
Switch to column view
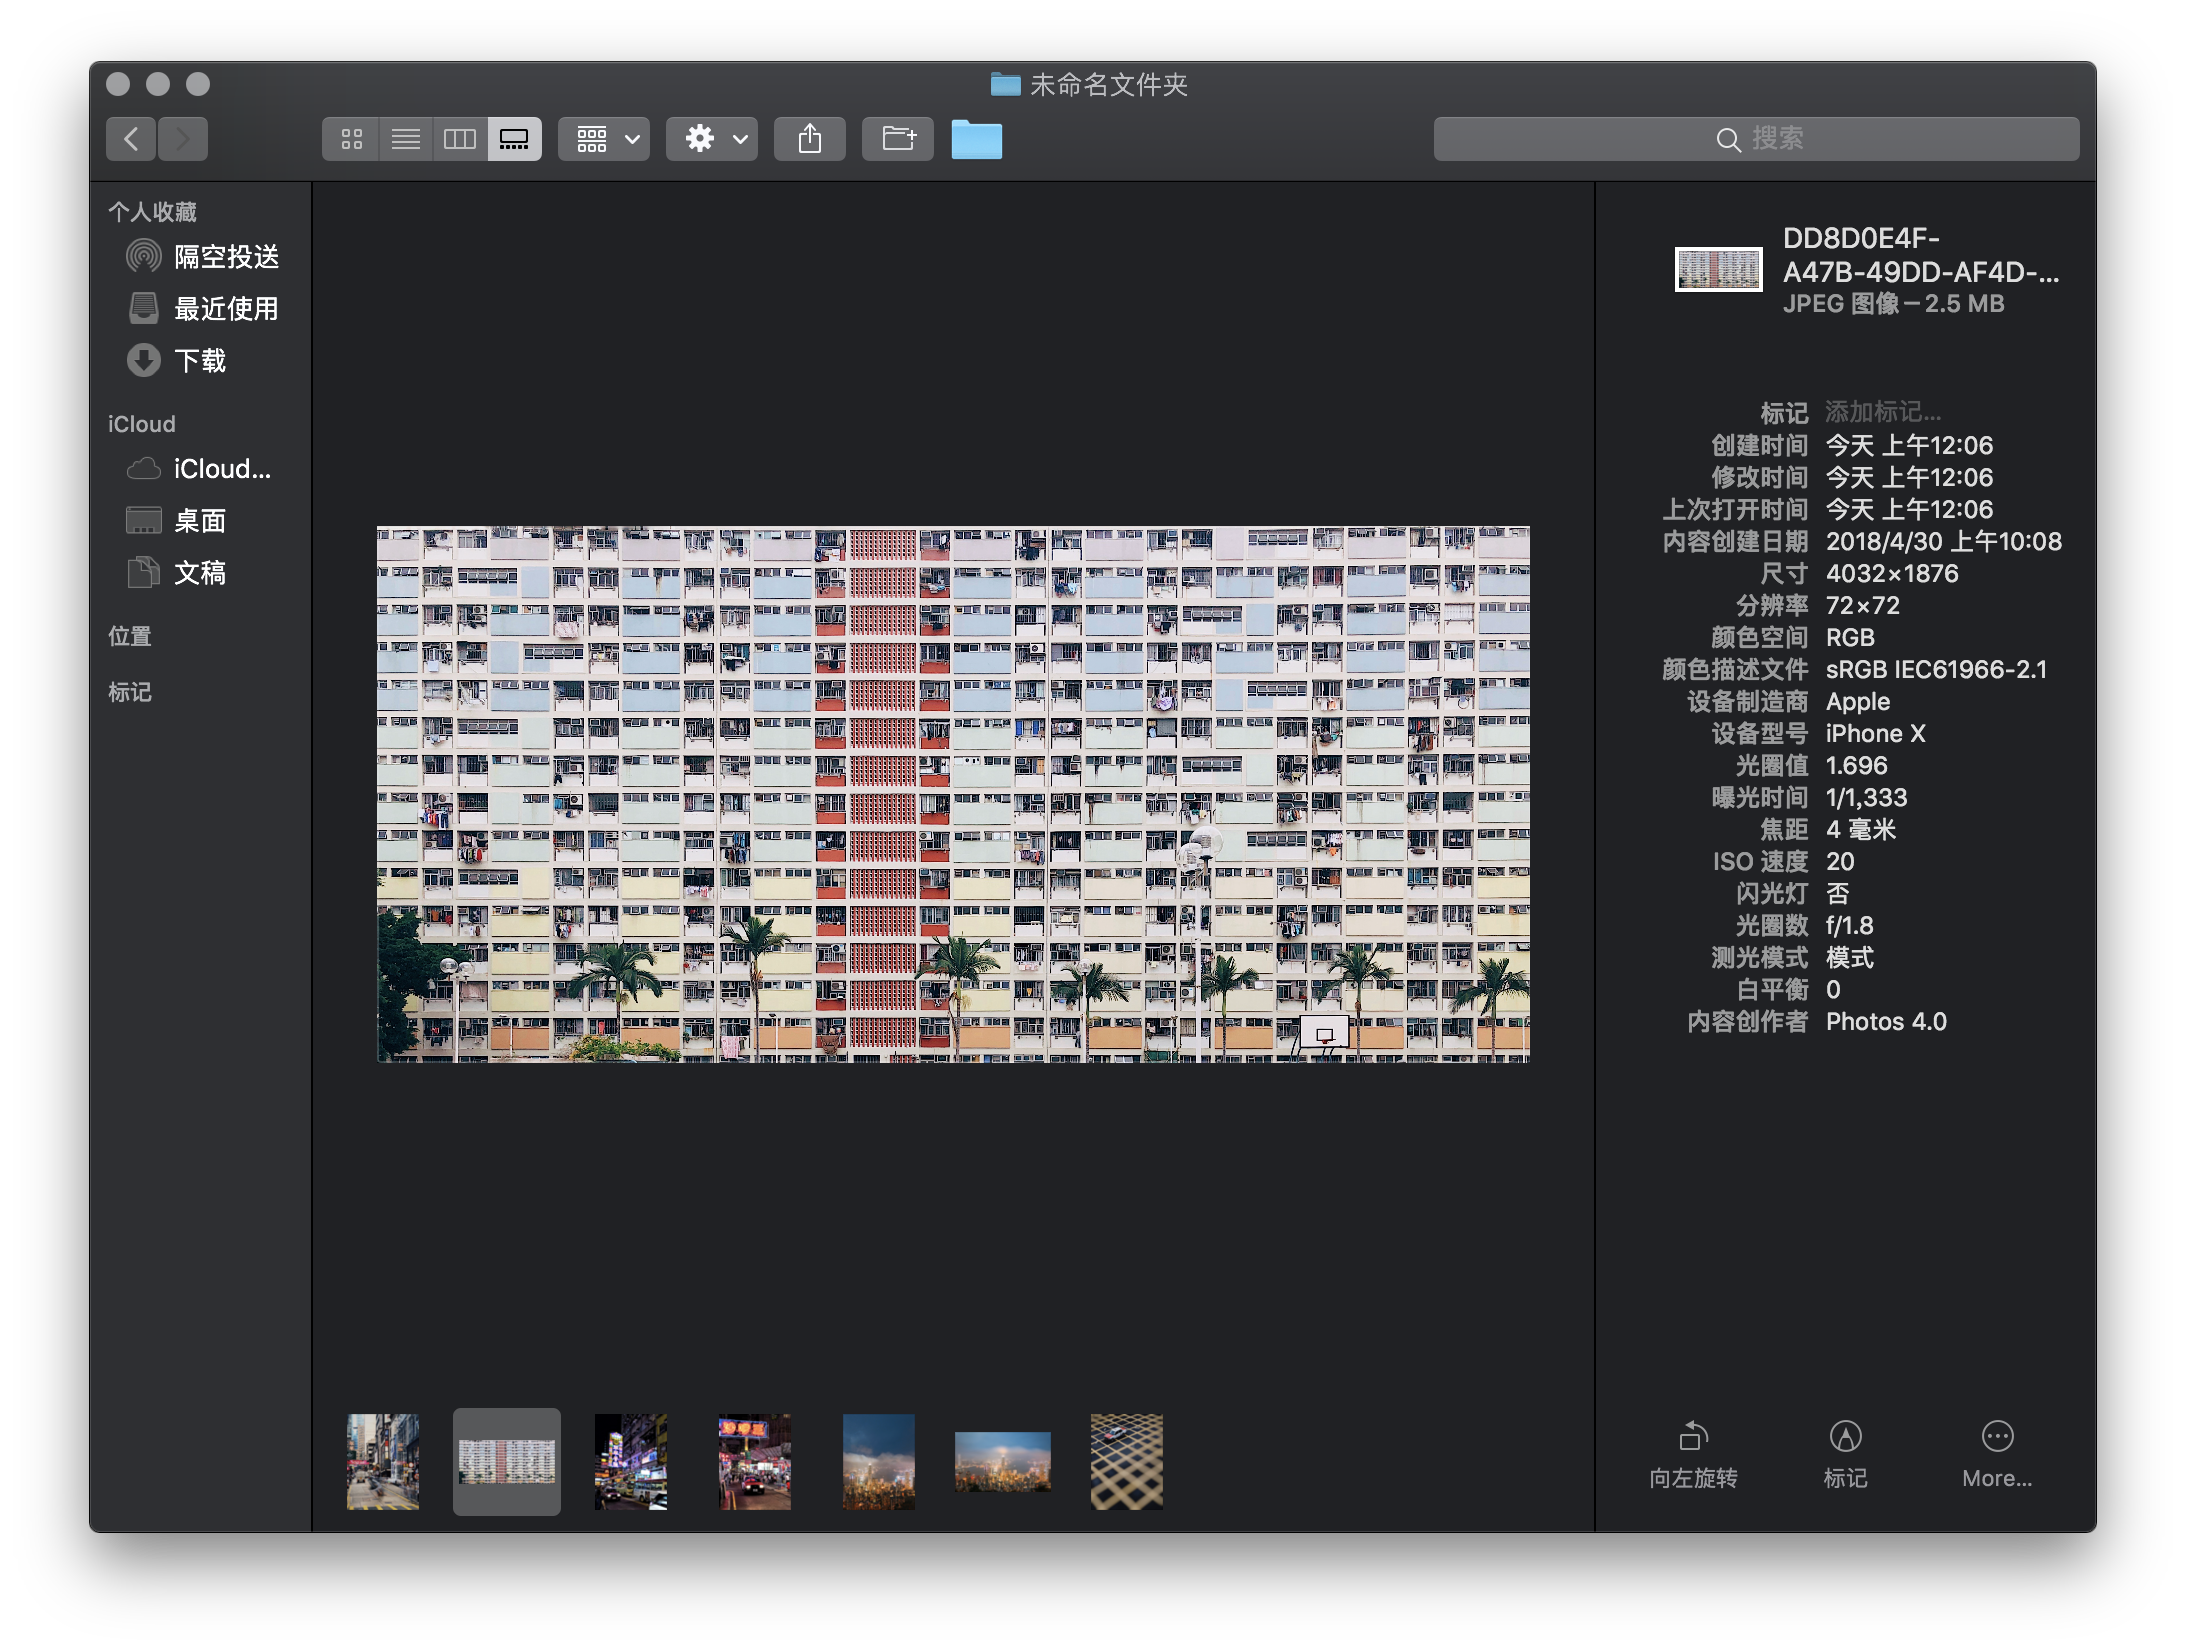459,139
